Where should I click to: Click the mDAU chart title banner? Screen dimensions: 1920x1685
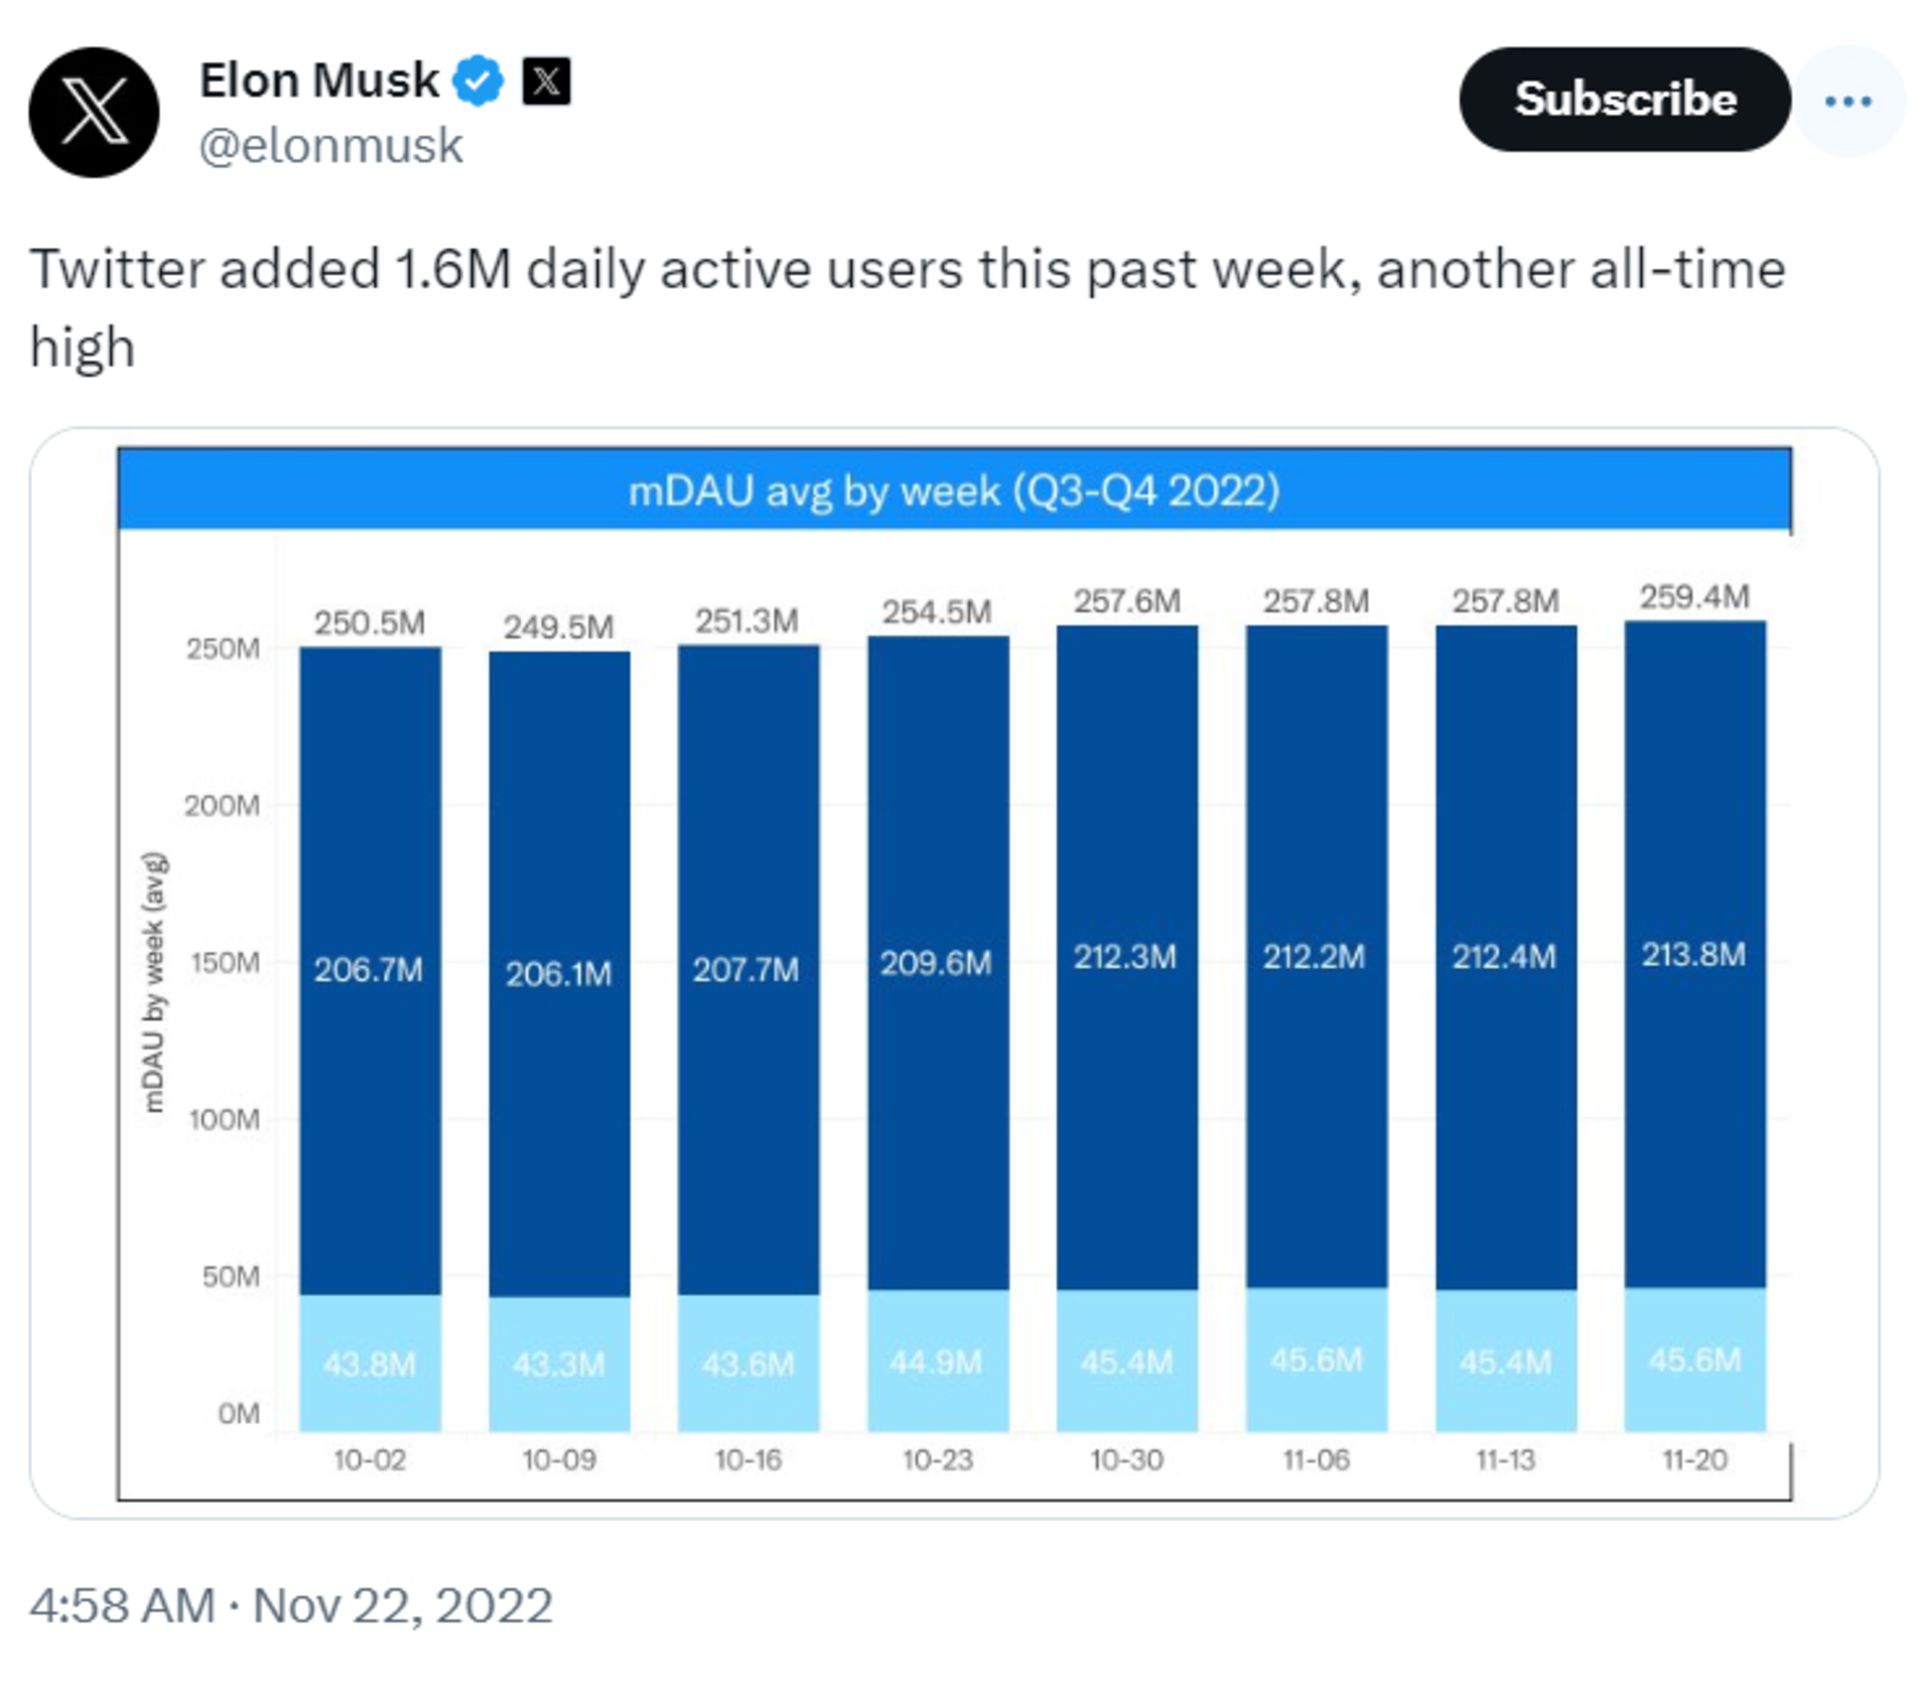tap(954, 491)
